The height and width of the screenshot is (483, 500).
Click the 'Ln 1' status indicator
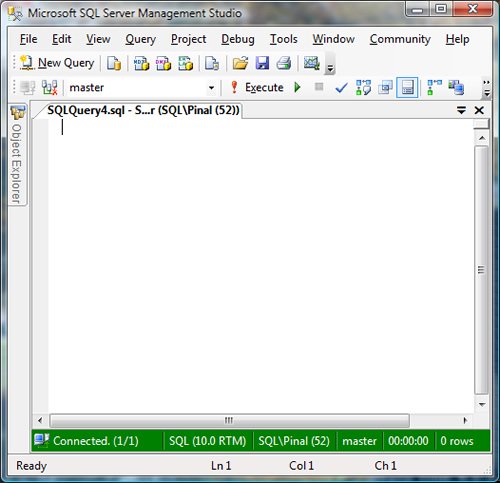221,466
